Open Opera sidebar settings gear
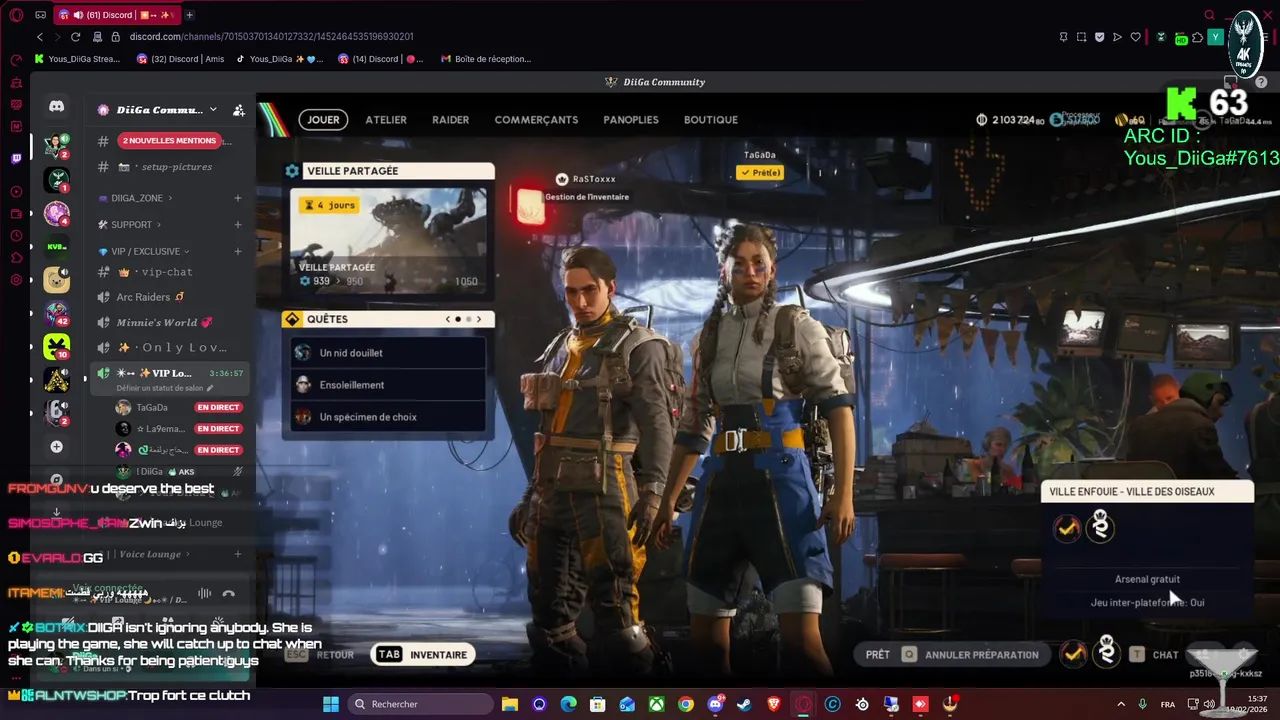 click(x=16, y=280)
